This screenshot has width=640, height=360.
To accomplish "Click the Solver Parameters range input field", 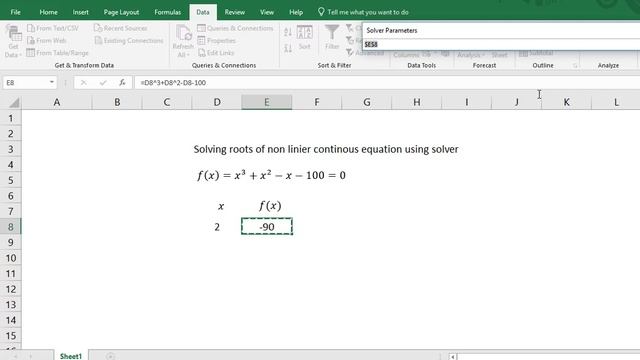I will coord(502,44).
